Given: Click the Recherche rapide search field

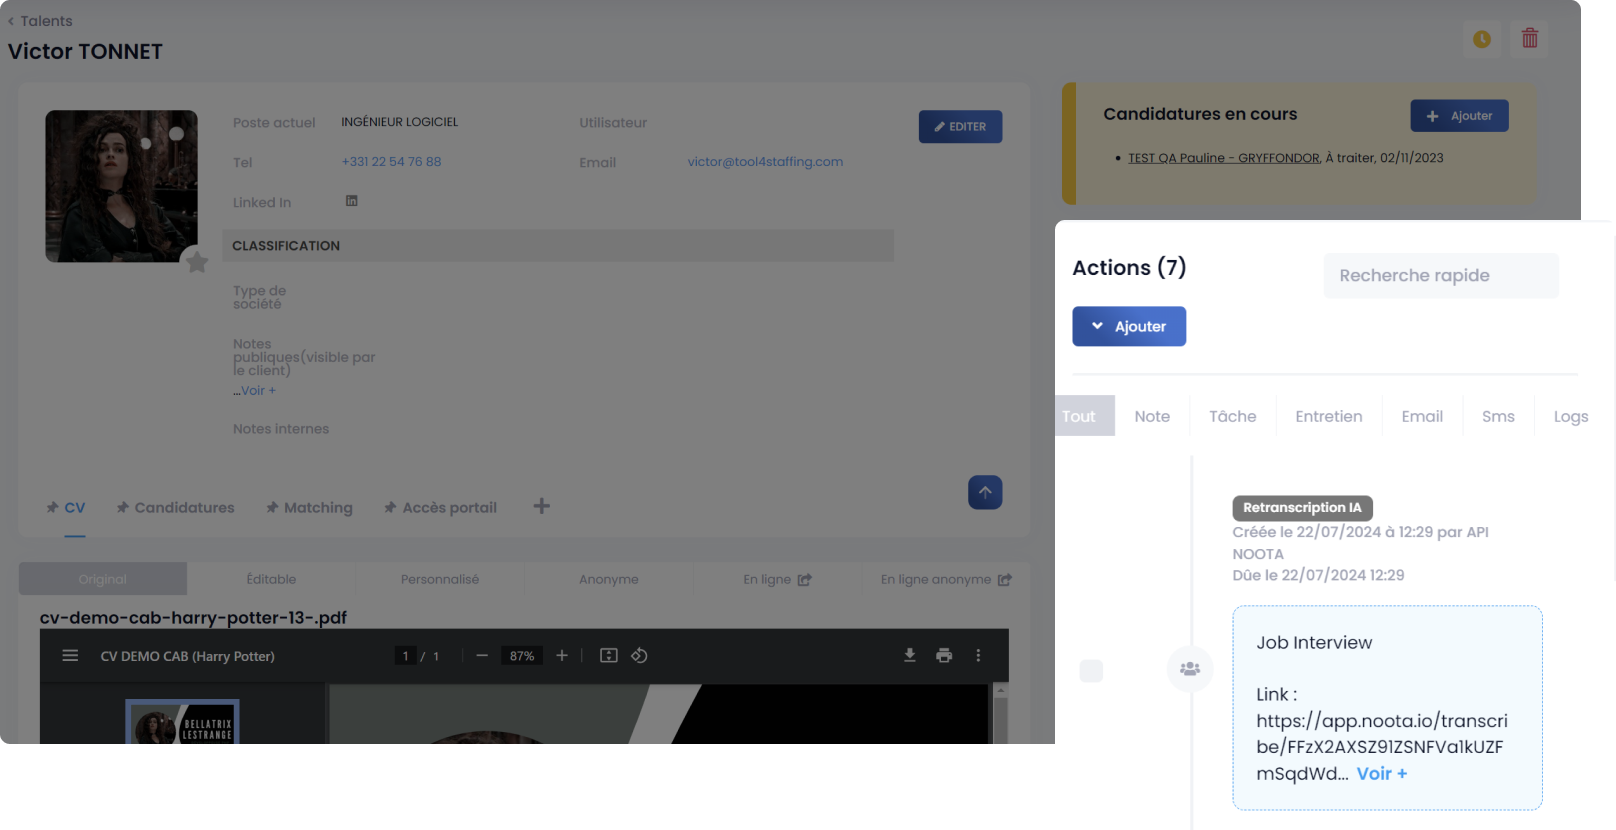Looking at the screenshot, I should (x=1440, y=276).
